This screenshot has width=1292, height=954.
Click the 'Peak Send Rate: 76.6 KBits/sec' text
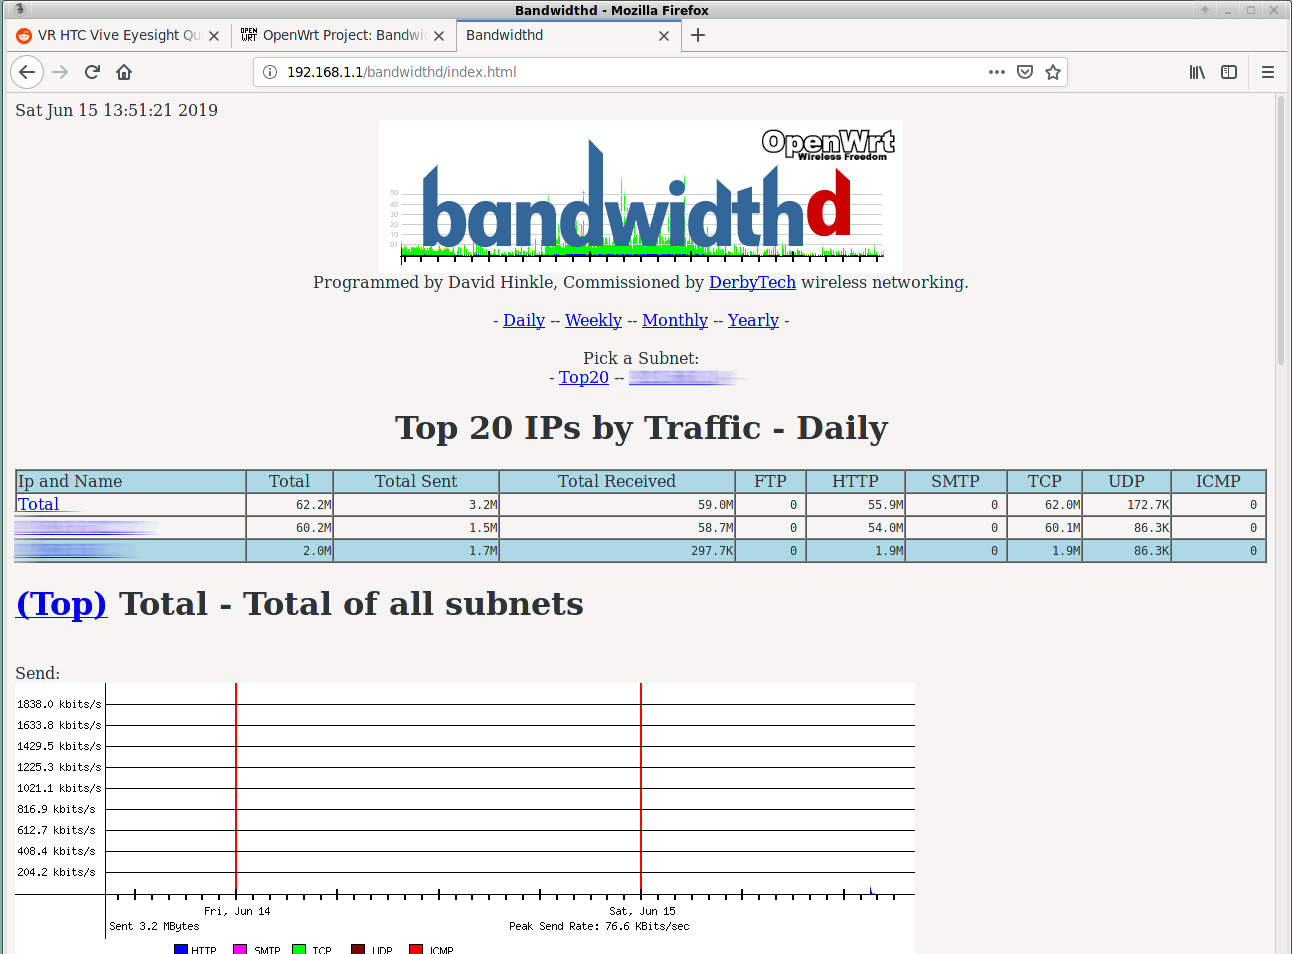(599, 926)
